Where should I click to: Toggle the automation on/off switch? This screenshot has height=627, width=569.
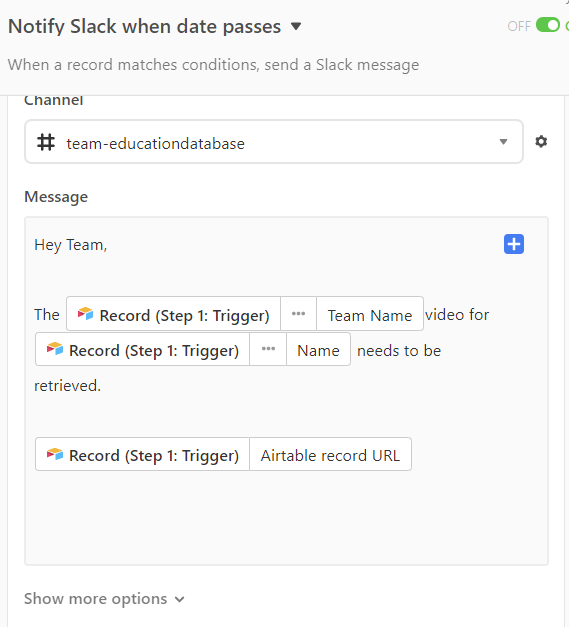tap(547, 25)
